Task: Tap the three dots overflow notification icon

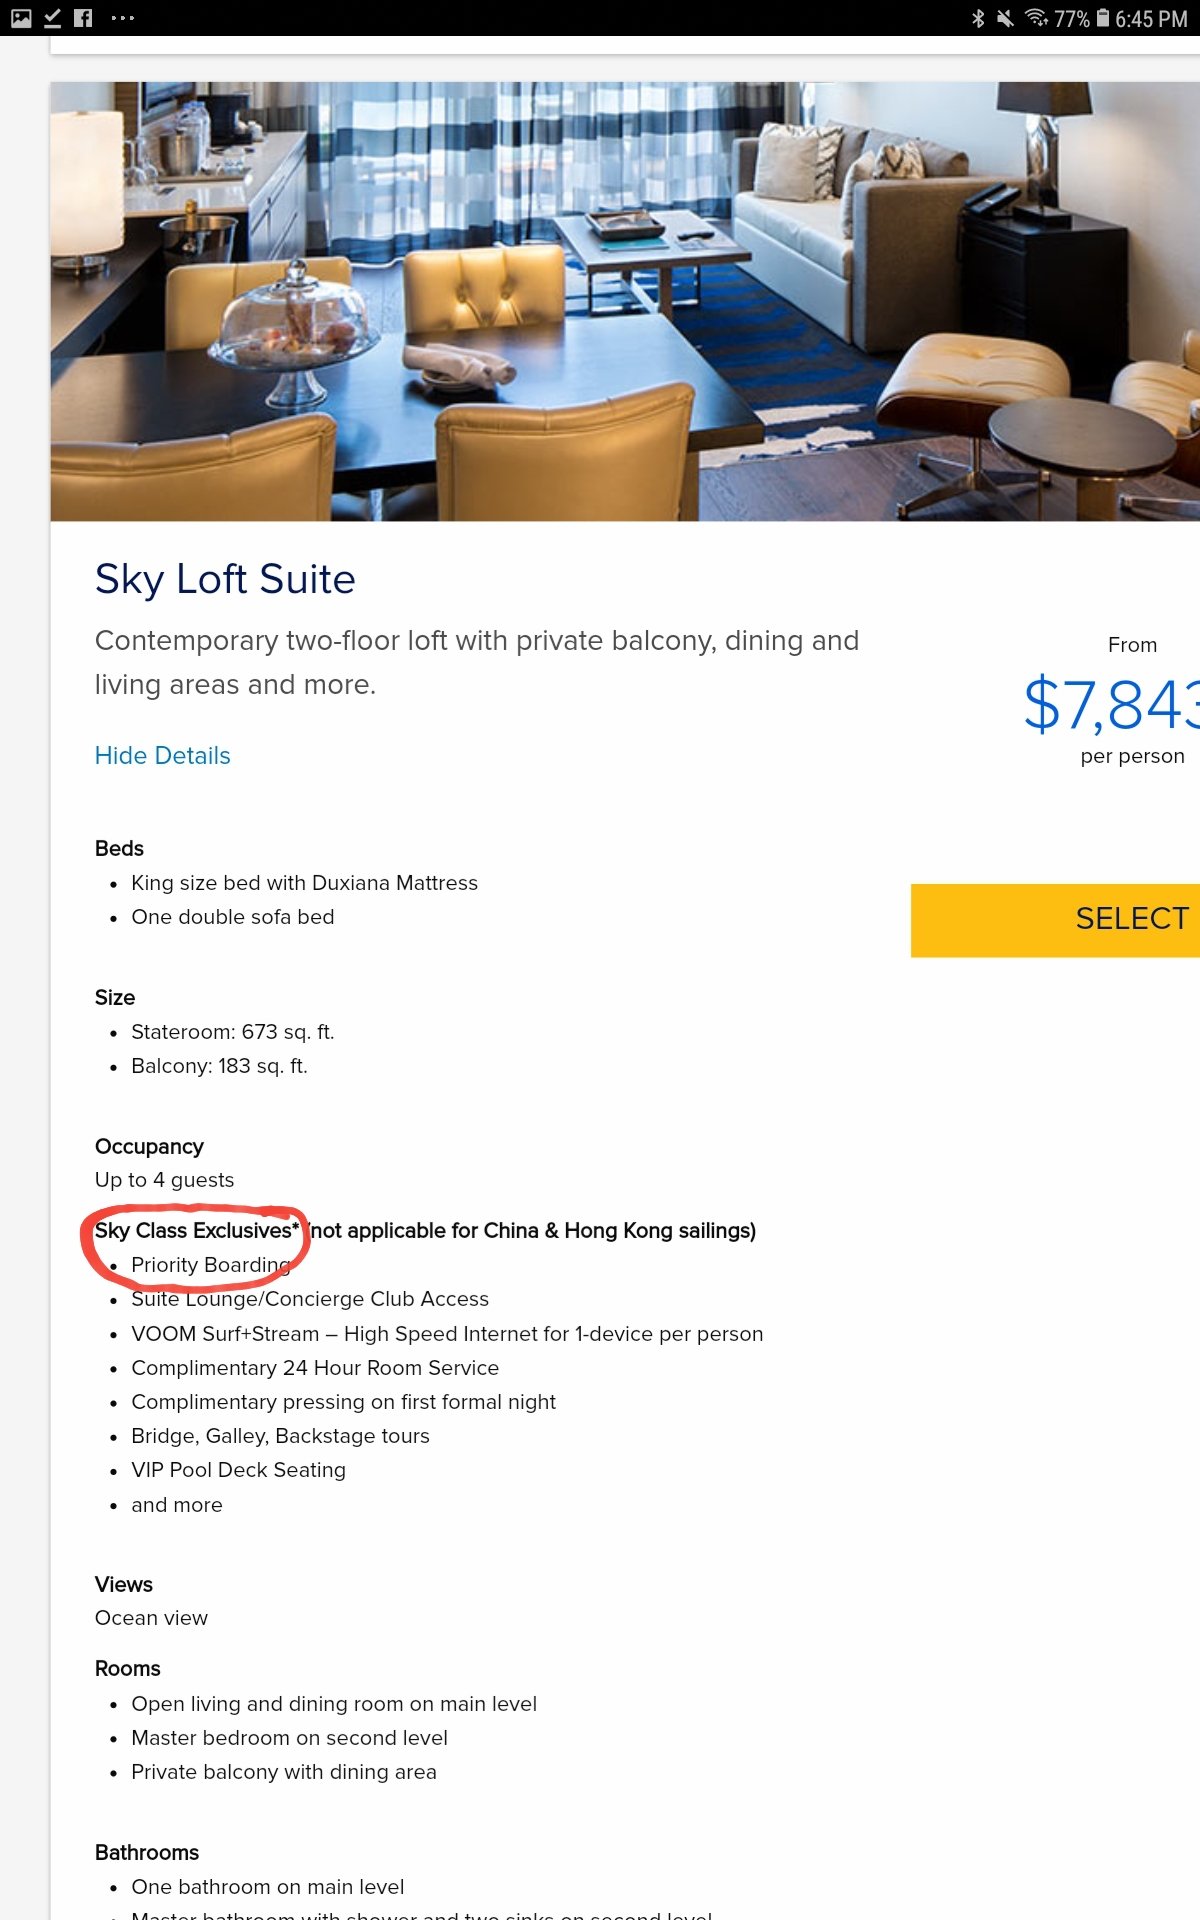Action: point(122,18)
